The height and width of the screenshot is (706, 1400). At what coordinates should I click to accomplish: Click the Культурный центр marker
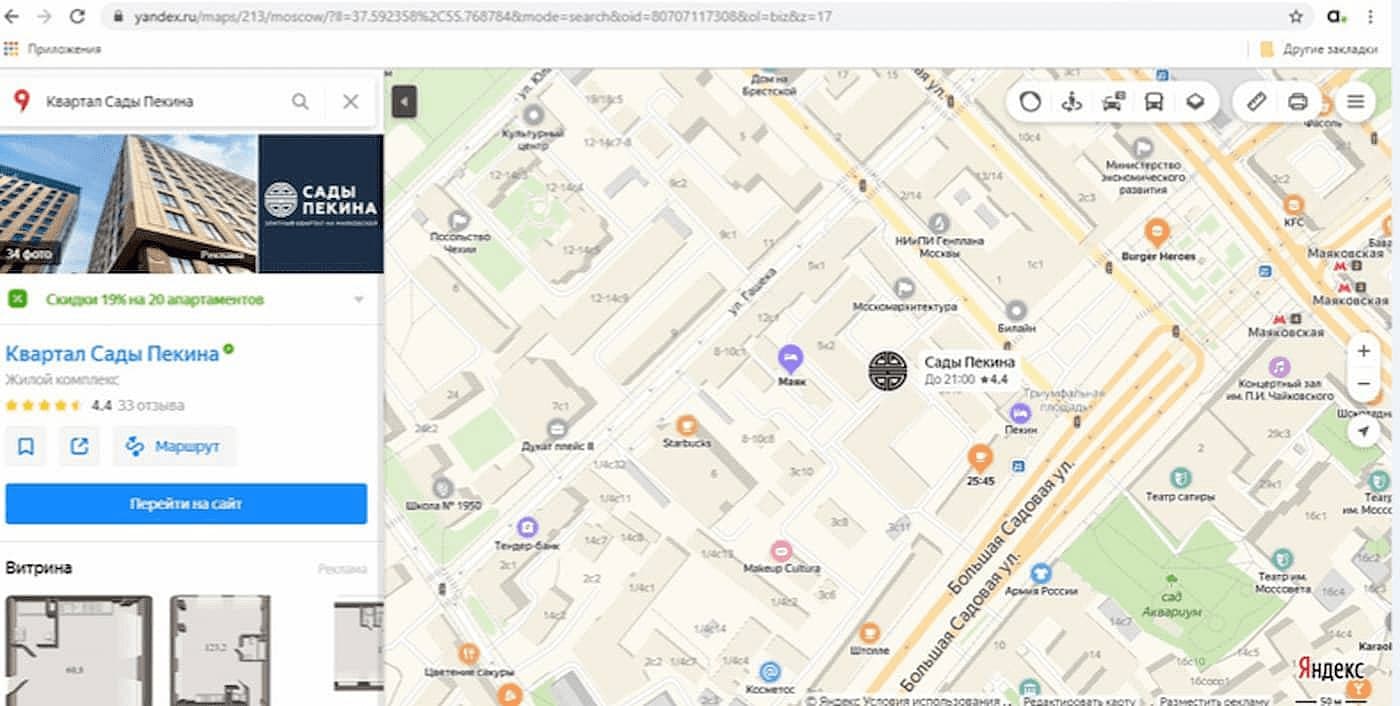[534, 114]
